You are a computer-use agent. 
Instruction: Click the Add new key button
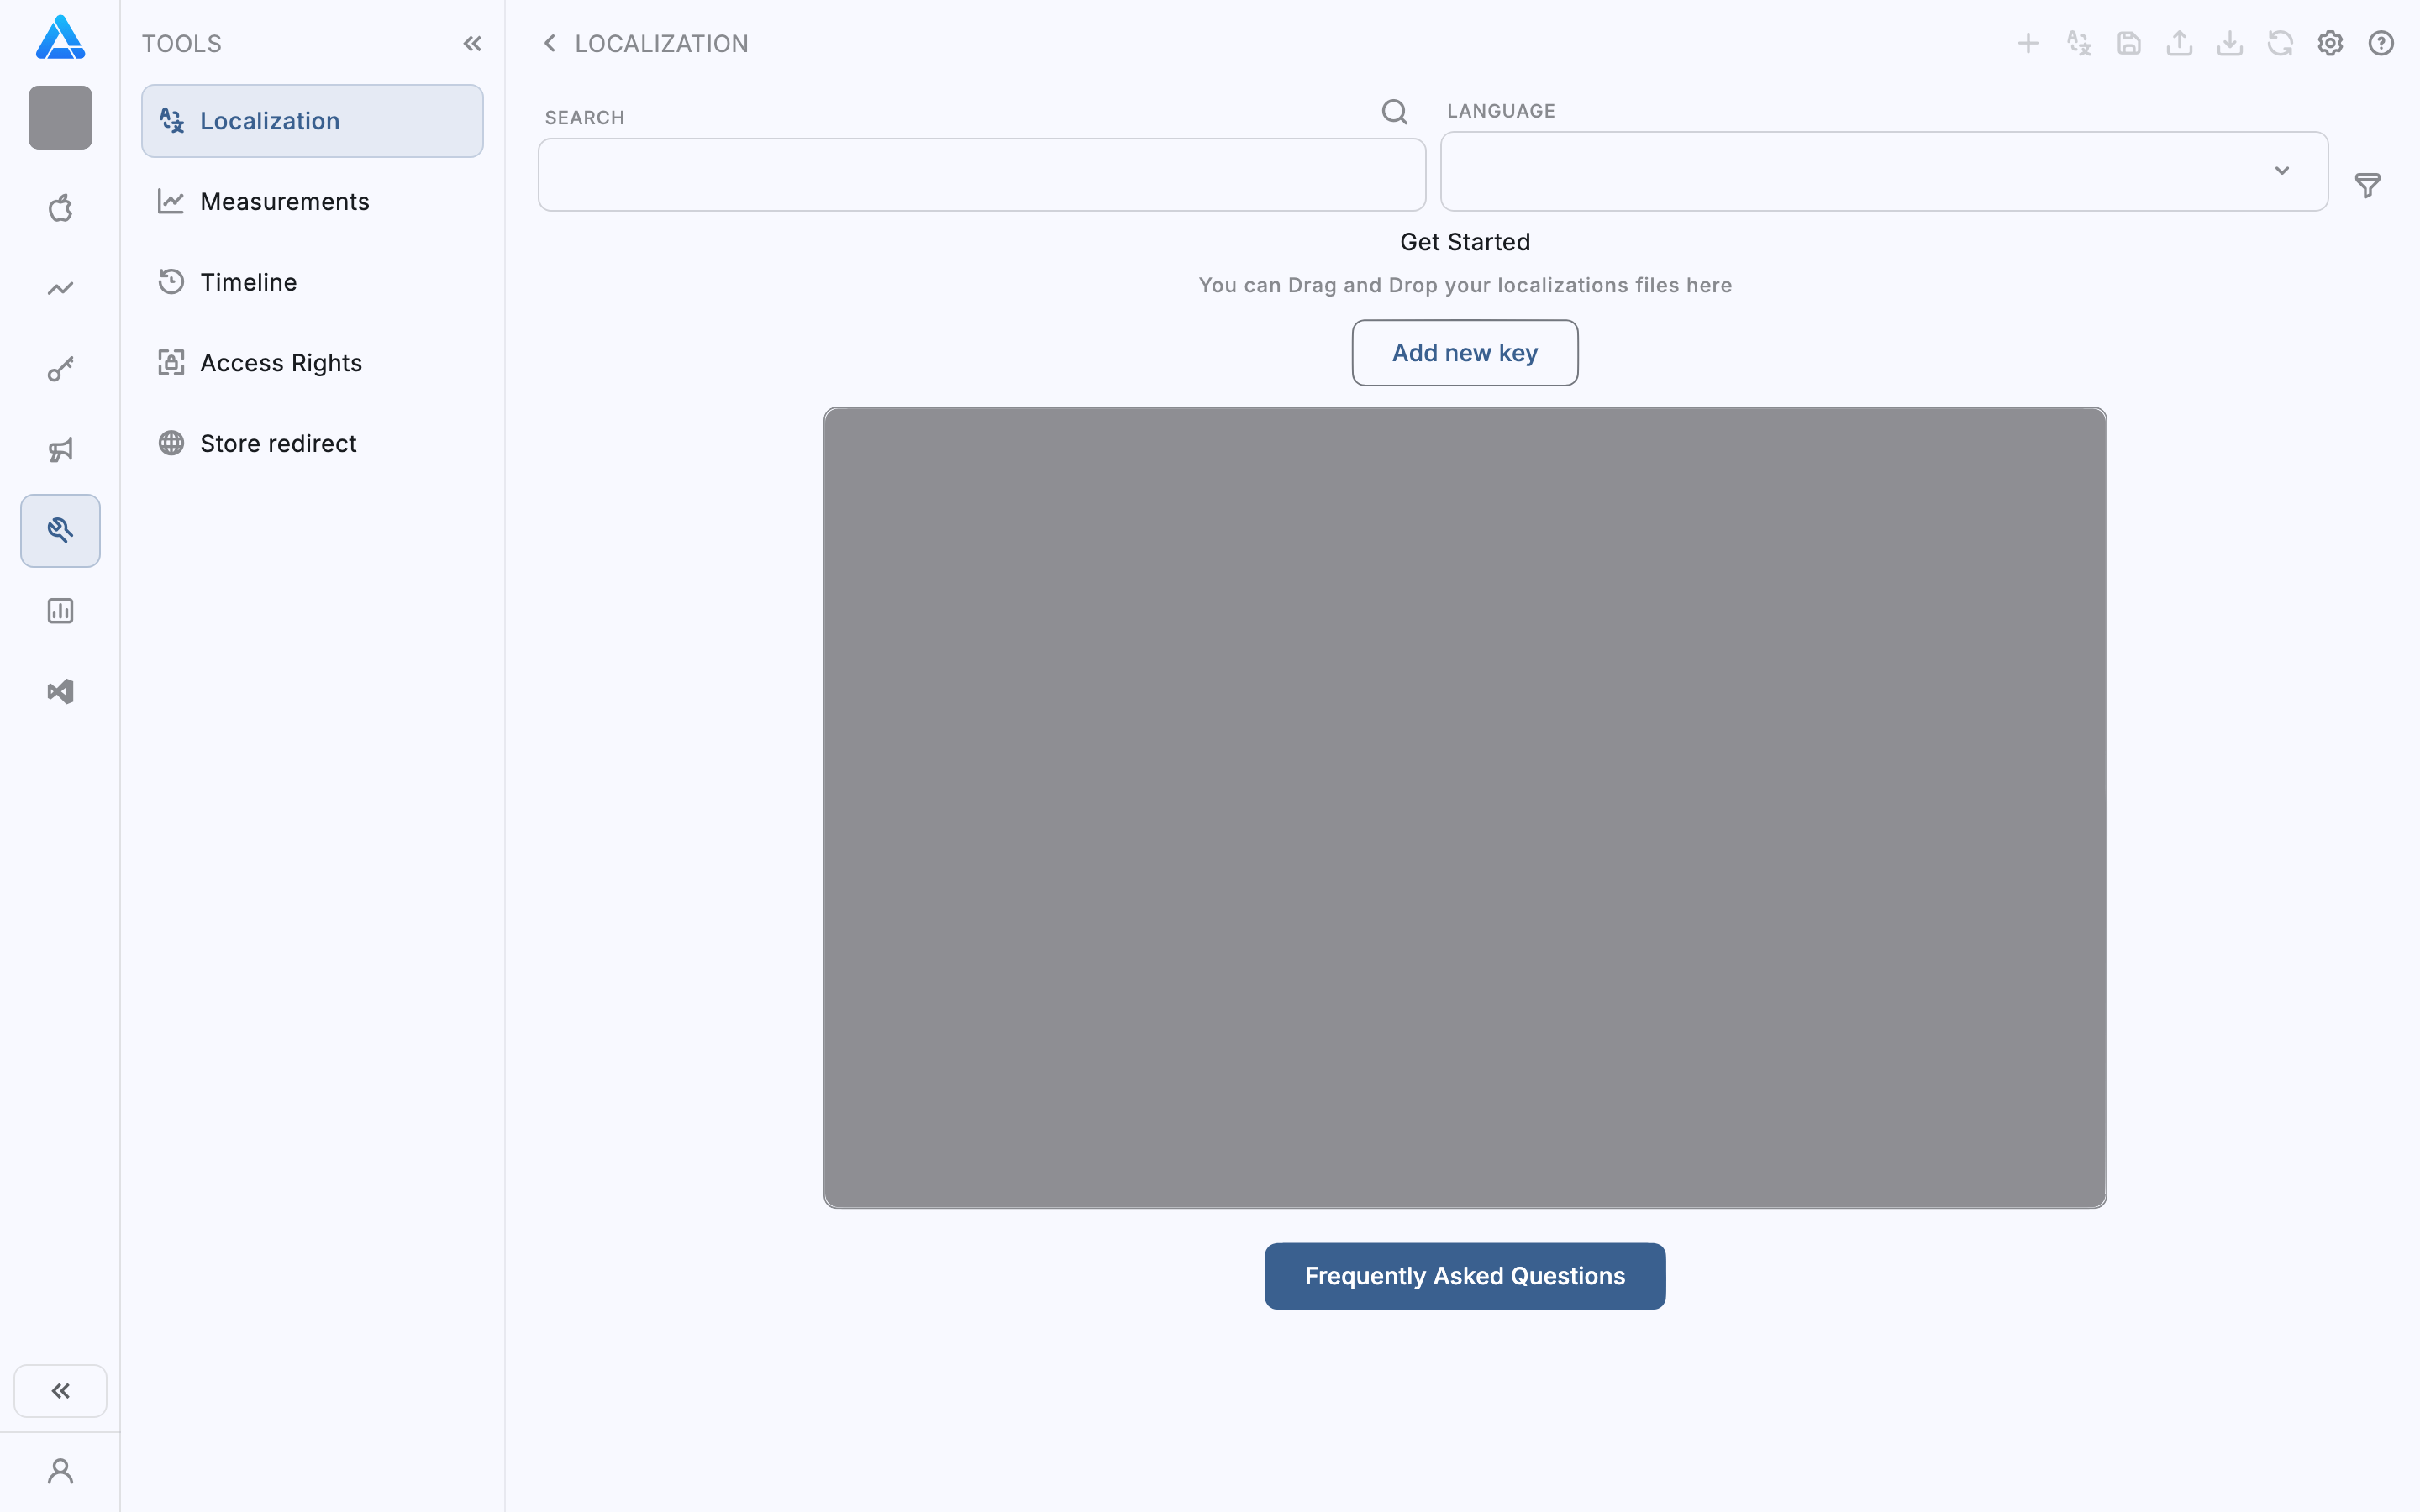click(x=1464, y=353)
